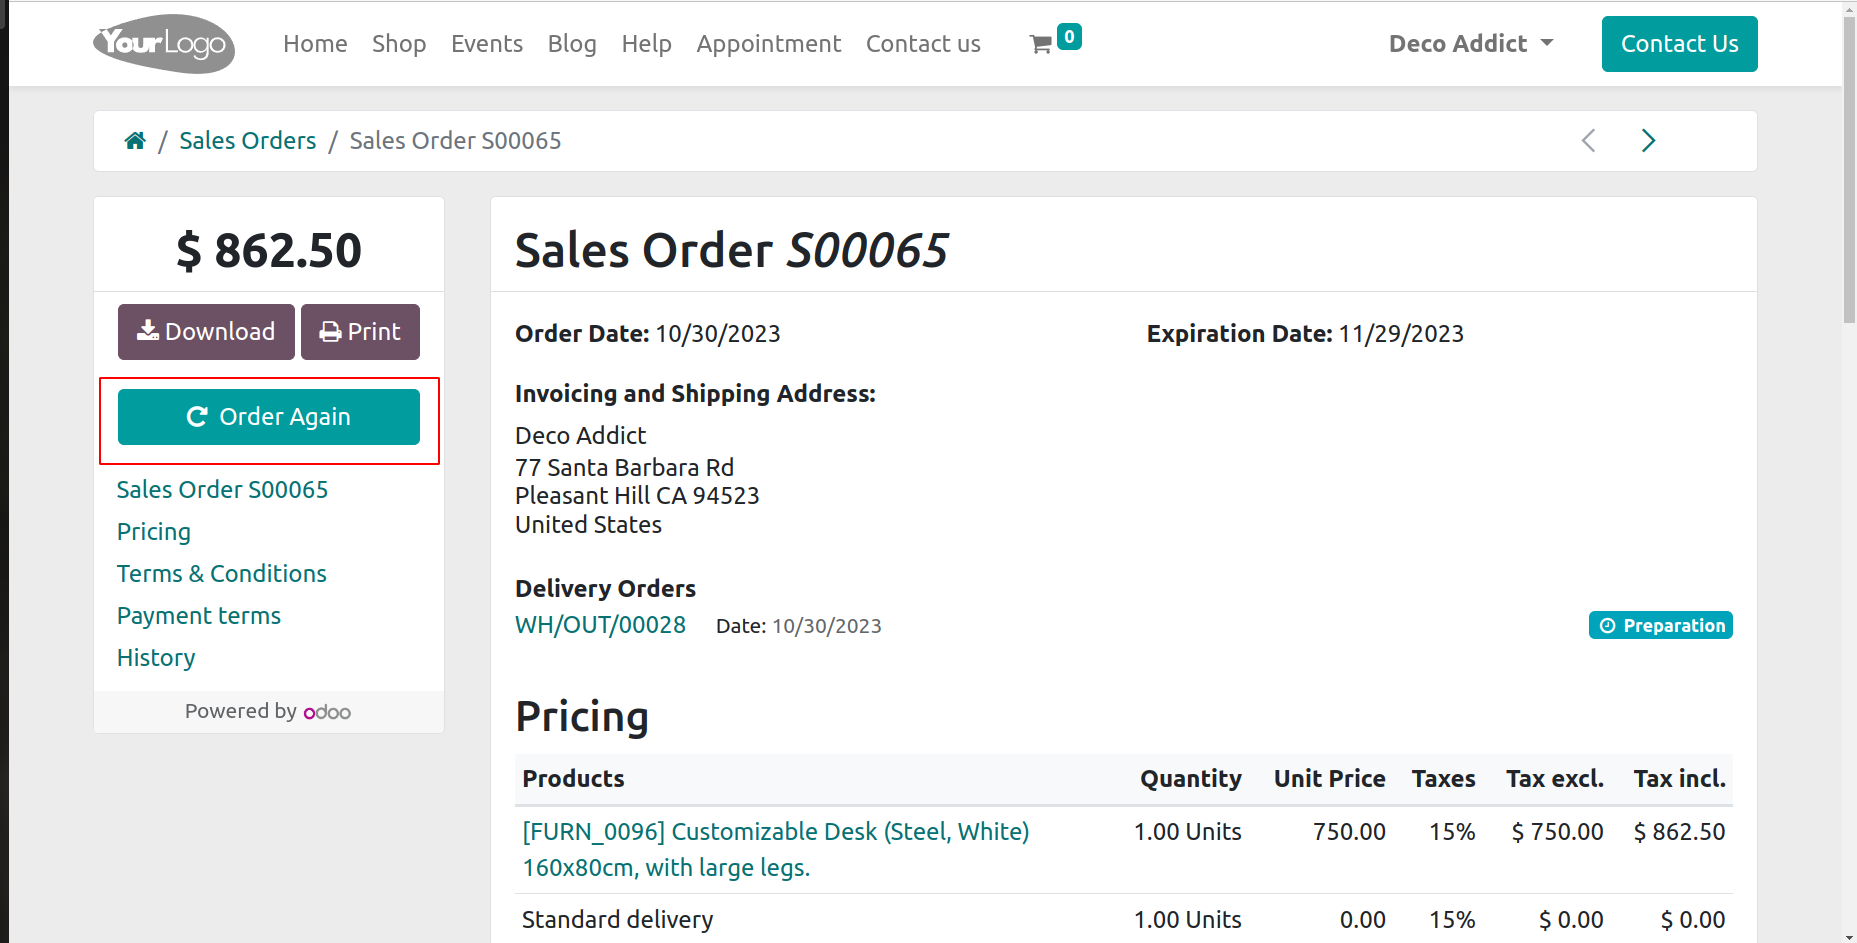The width and height of the screenshot is (1857, 943).
Task: Open the Sales Orders breadcrumb link
Action: [x=248, y=141]
